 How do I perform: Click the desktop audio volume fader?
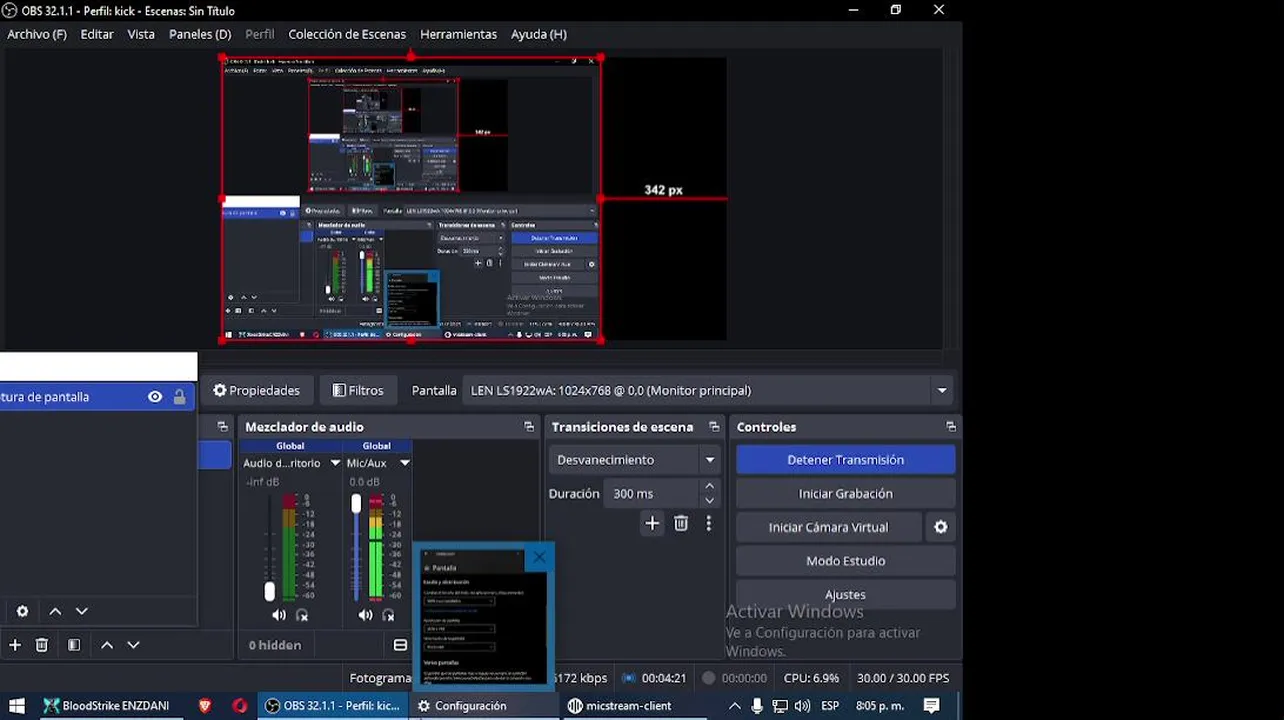(269, 591)
